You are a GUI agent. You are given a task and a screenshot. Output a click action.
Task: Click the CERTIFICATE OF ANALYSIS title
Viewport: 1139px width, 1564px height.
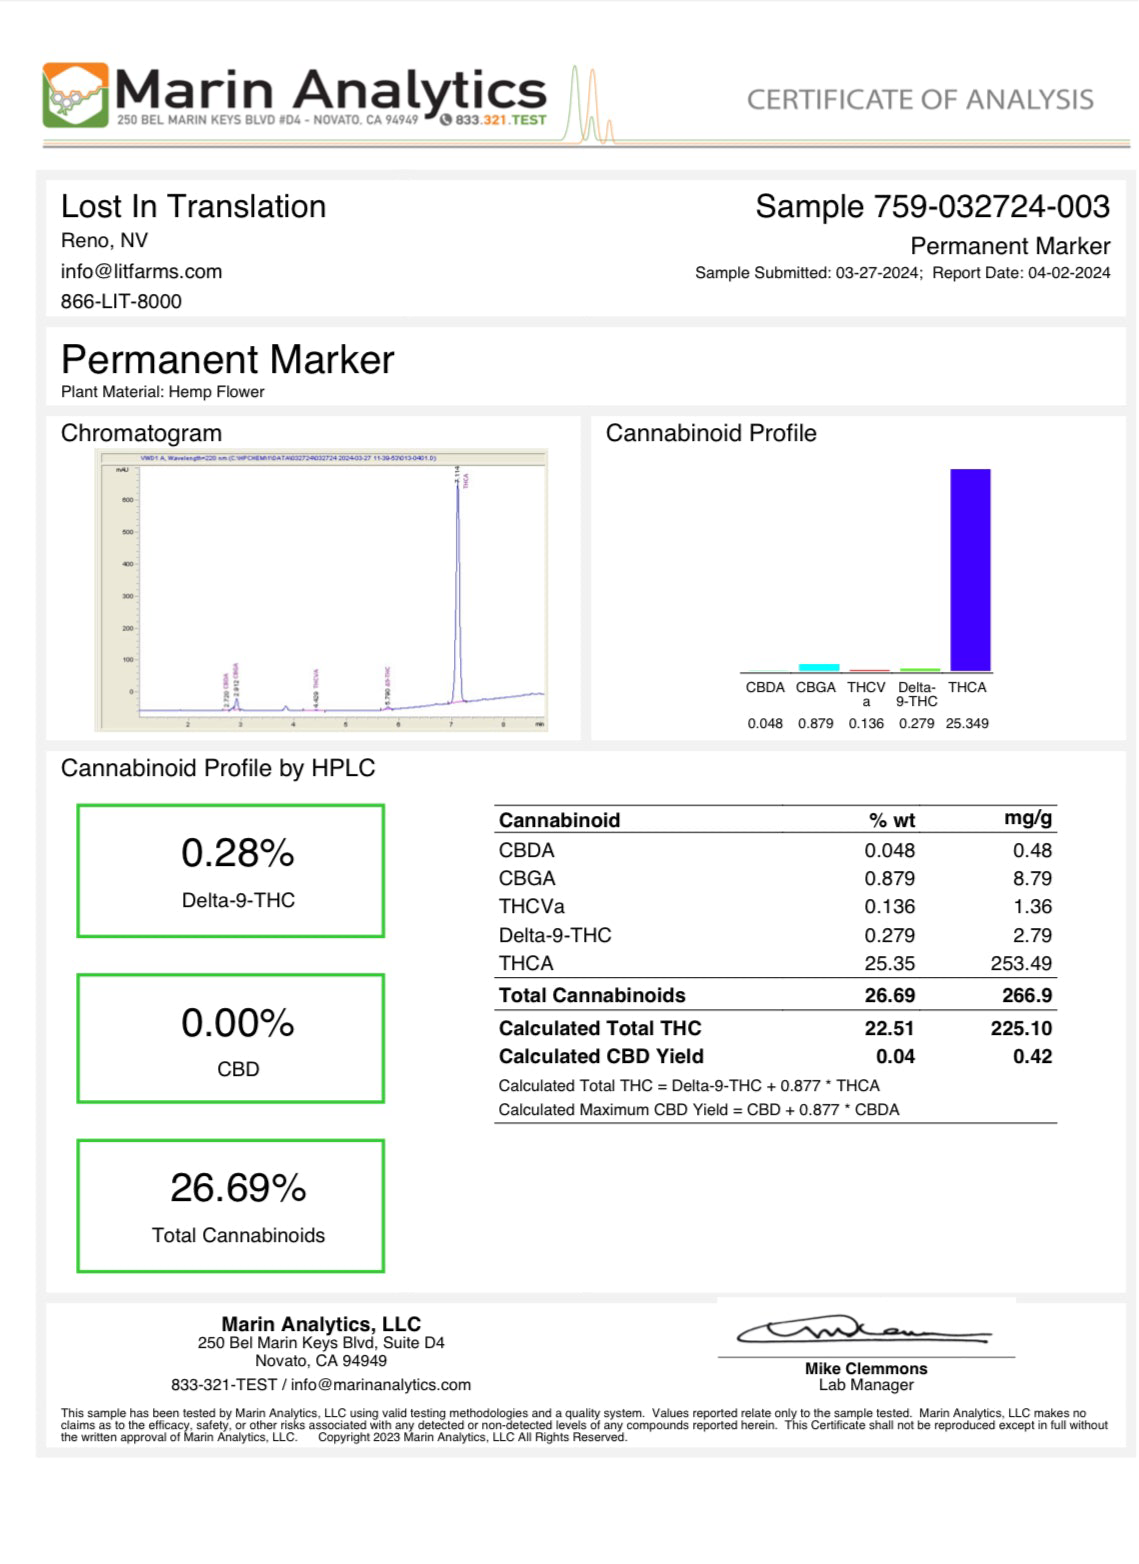pos(919,100)
